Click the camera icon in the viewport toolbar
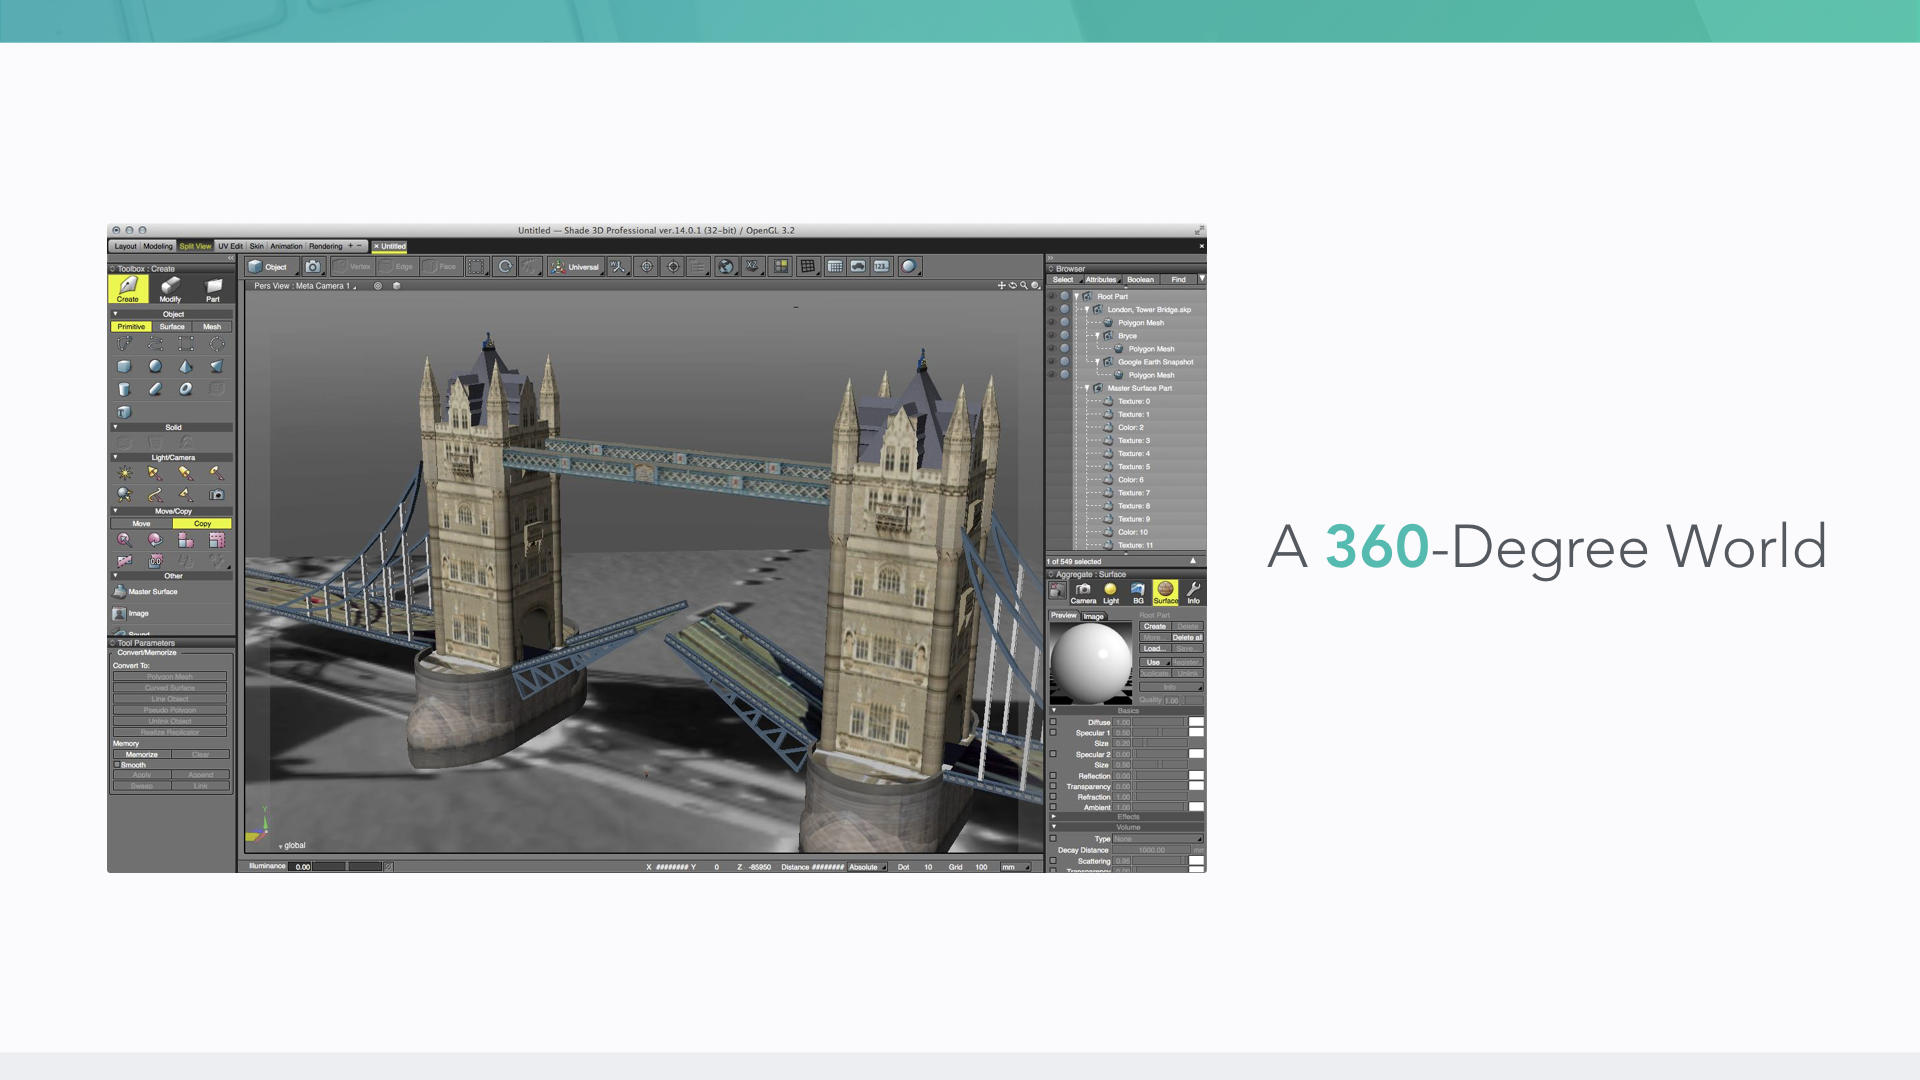This screenshot has width=1920, height=1080. click(x=313, y=267)
